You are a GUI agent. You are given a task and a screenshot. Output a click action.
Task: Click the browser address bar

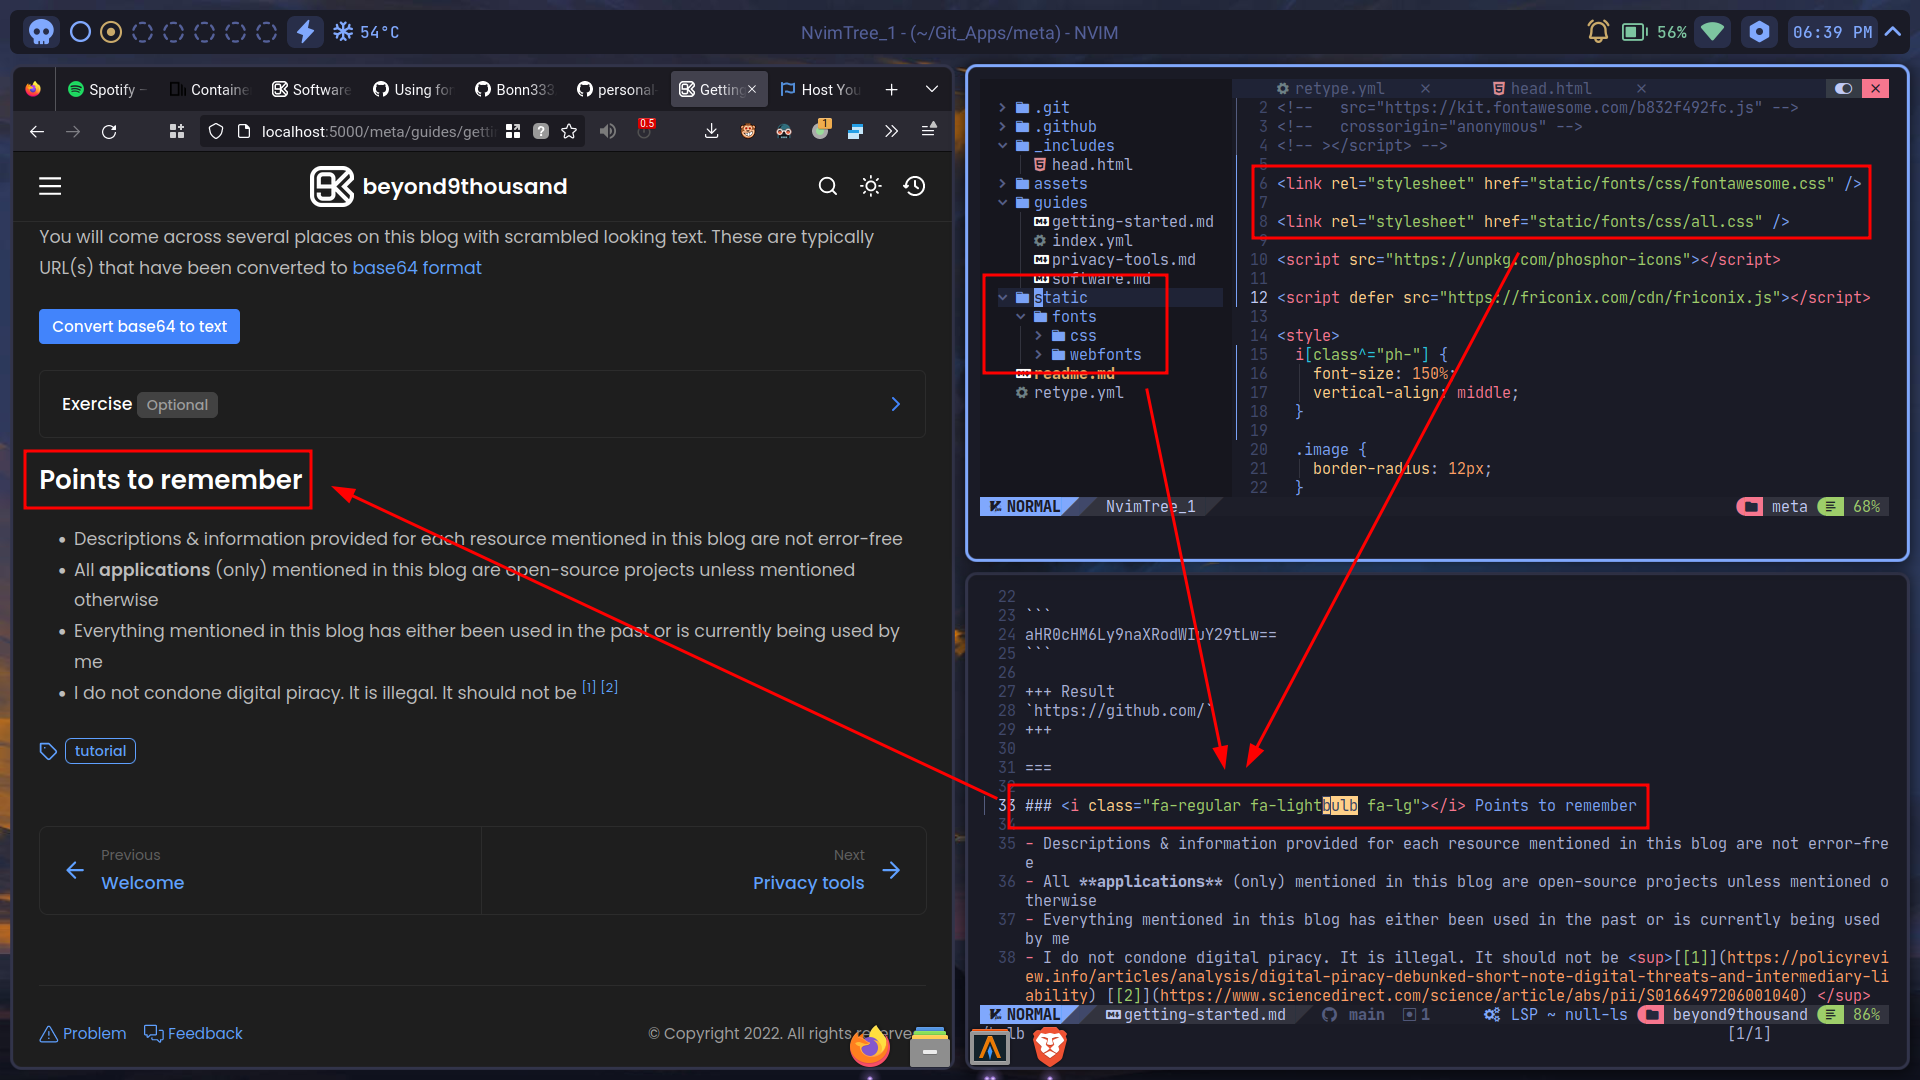380,131
